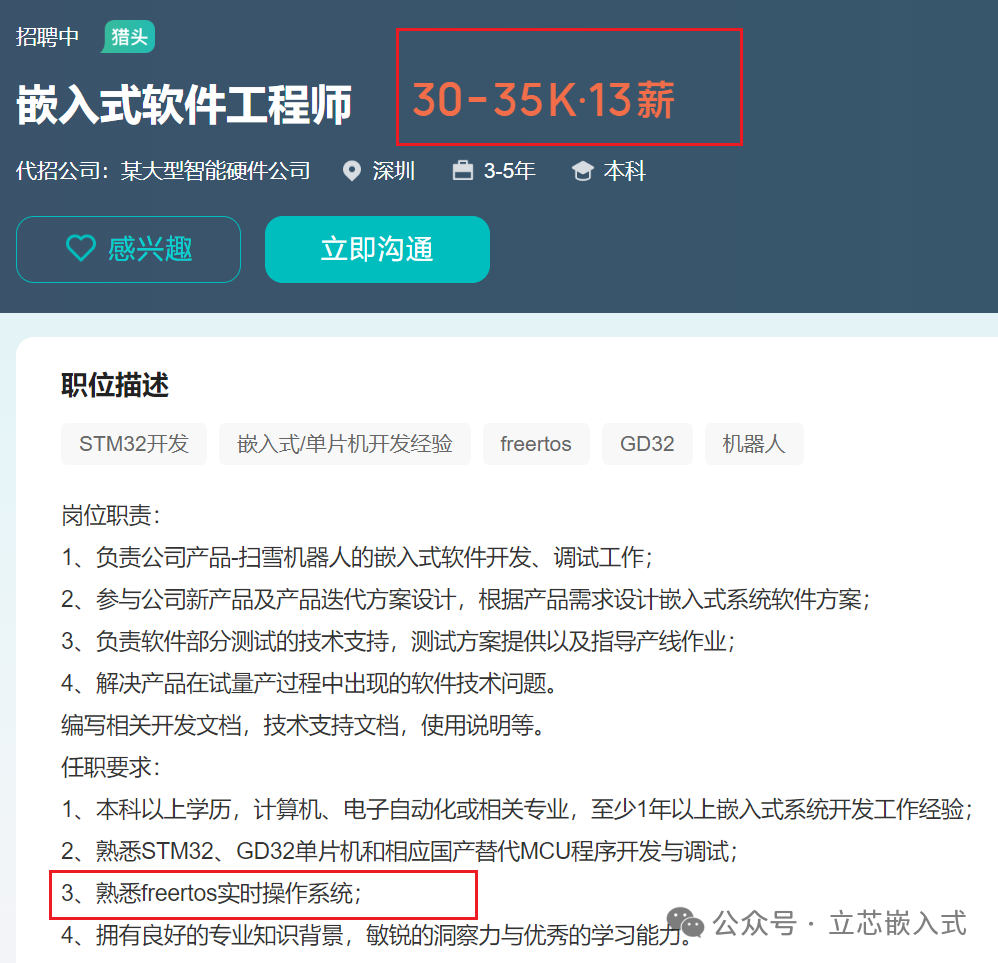Click 代招公司: 某大型智能硬件公司 text

click(163, 171)
